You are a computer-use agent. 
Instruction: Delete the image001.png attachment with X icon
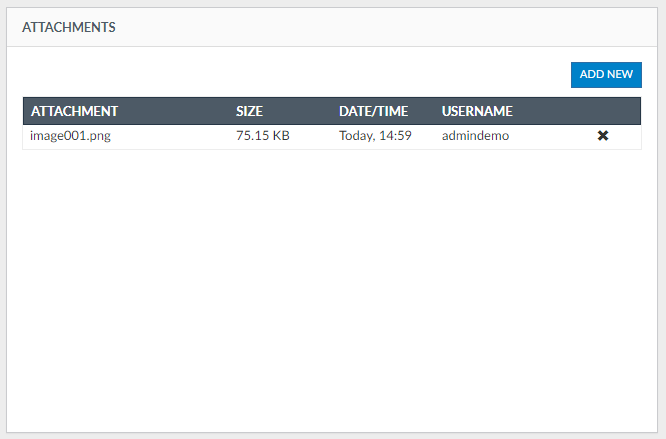pos(603,136)
